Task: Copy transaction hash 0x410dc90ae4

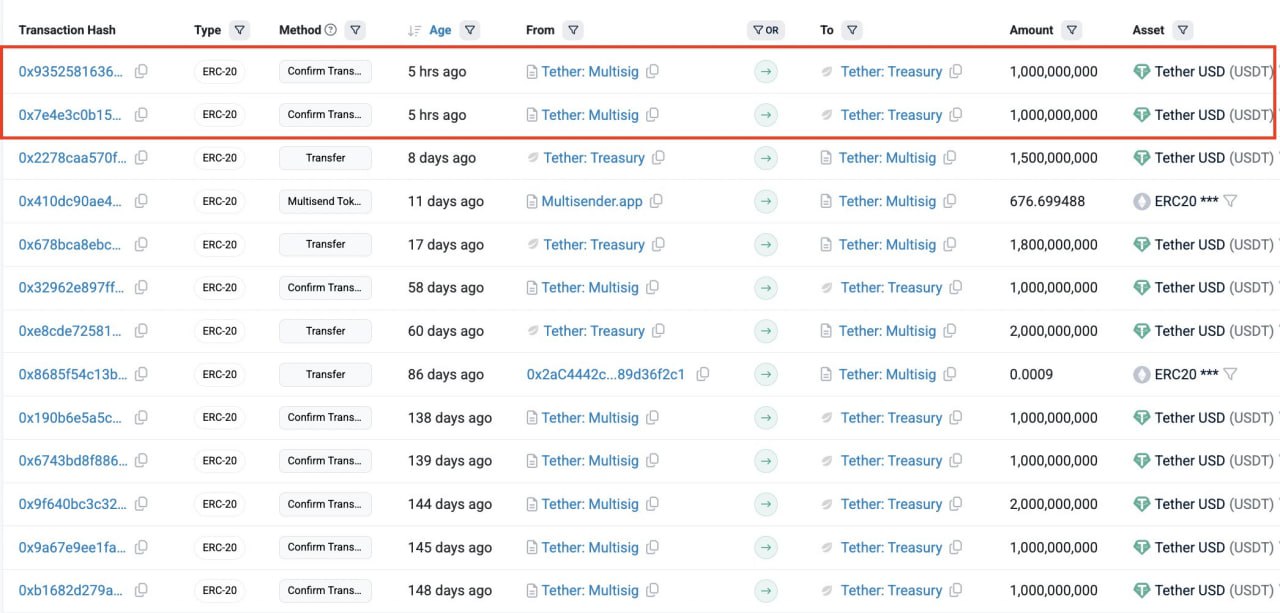Action: click(141, 201)
